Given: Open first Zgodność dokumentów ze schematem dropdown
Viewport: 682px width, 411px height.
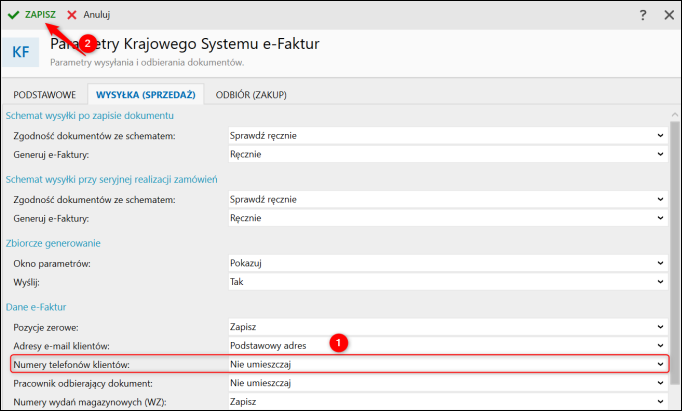Looking at the screenshot, I should click(x=660, y=135).
